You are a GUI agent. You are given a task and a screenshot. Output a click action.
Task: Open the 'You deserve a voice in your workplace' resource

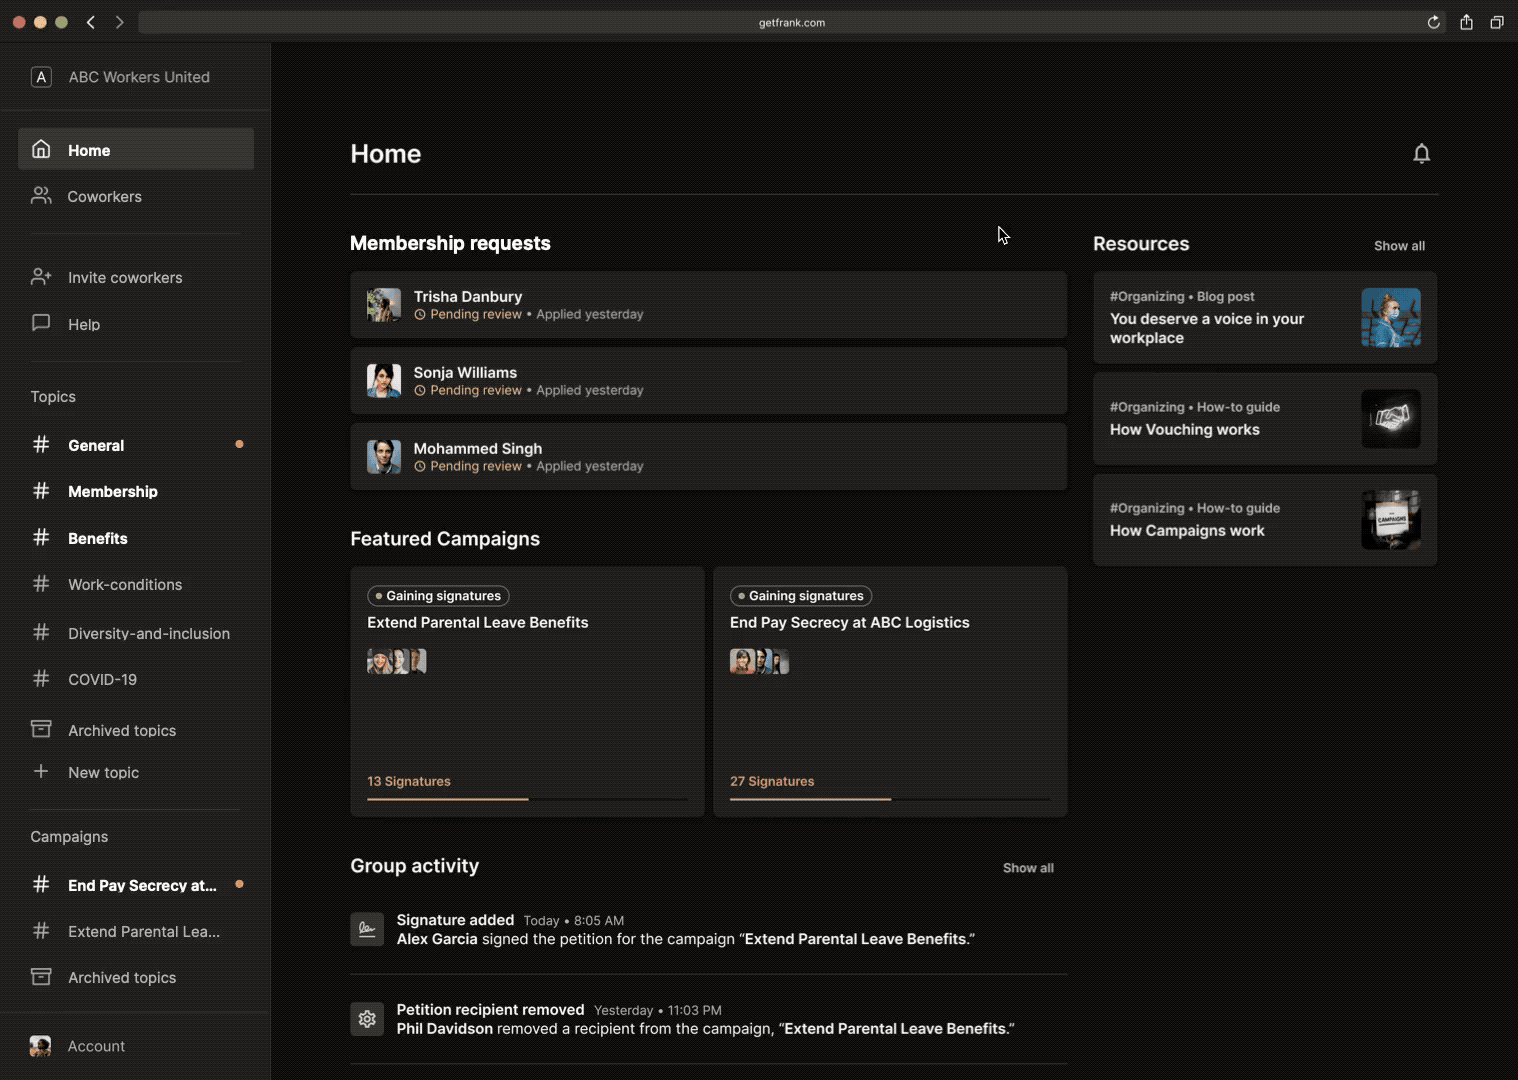(1265, 317)
